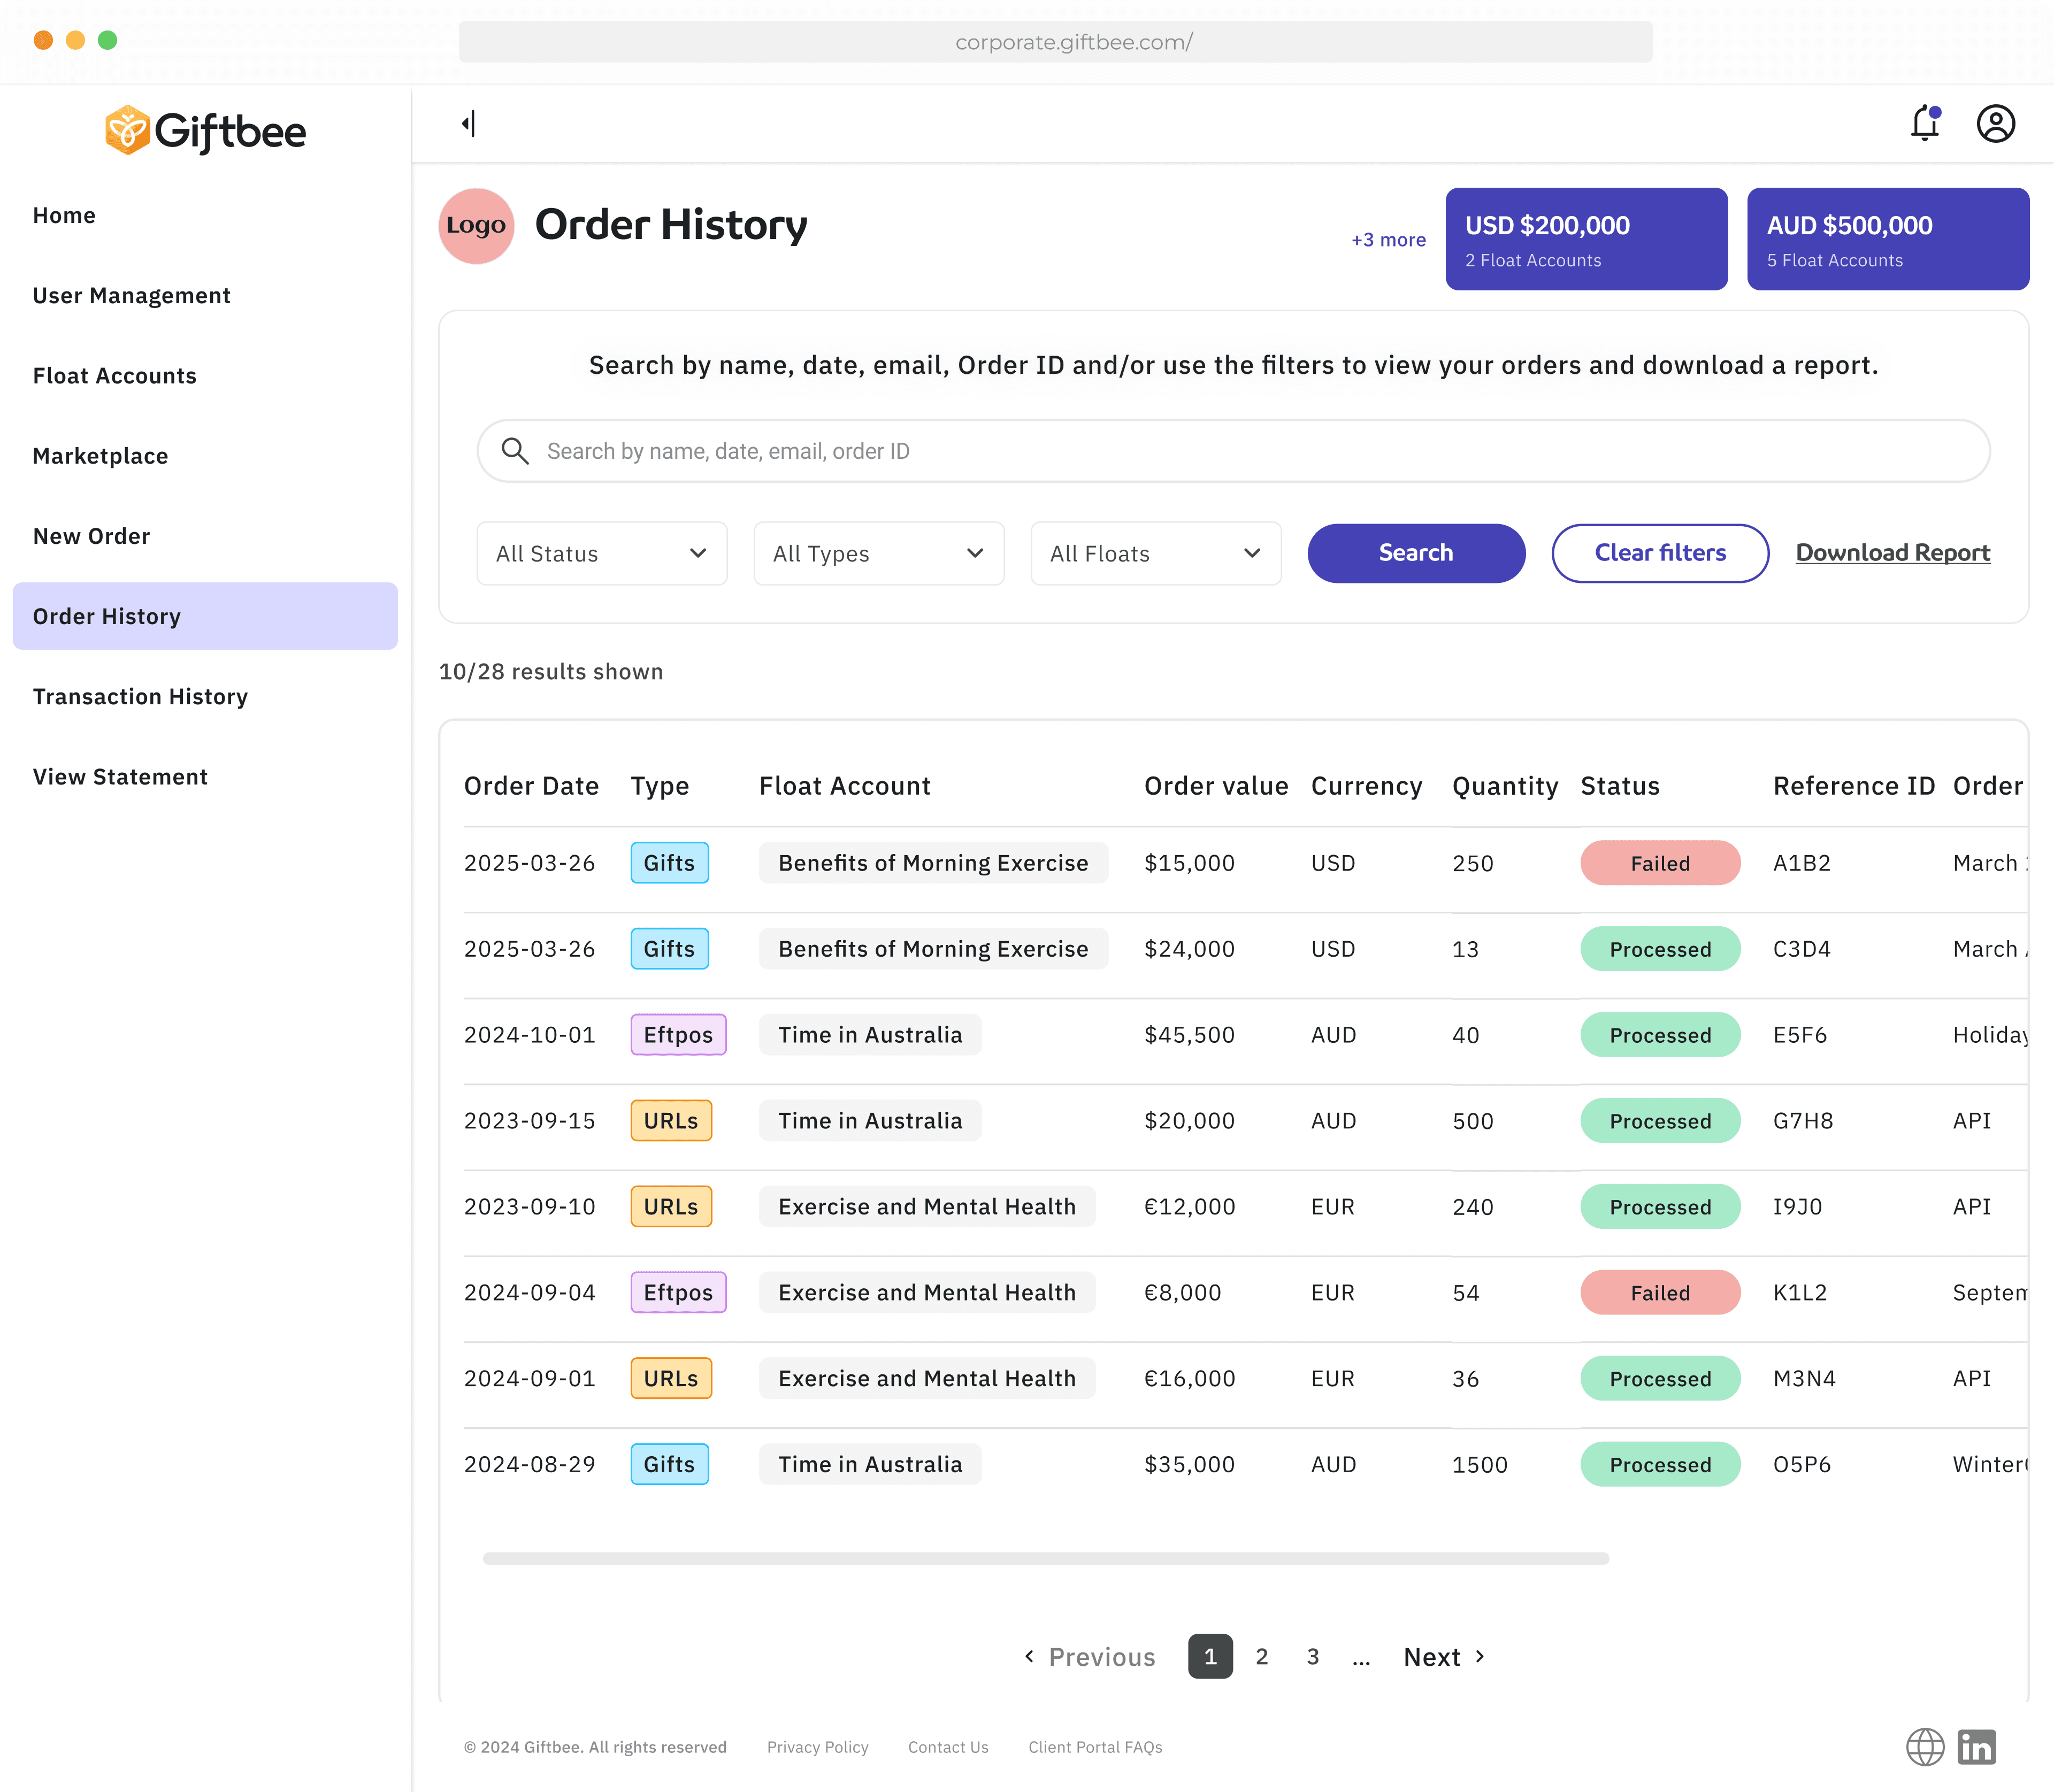2054x1792 pixels.
Task: Expand the All Status dropdown
Action: [601, 553]
